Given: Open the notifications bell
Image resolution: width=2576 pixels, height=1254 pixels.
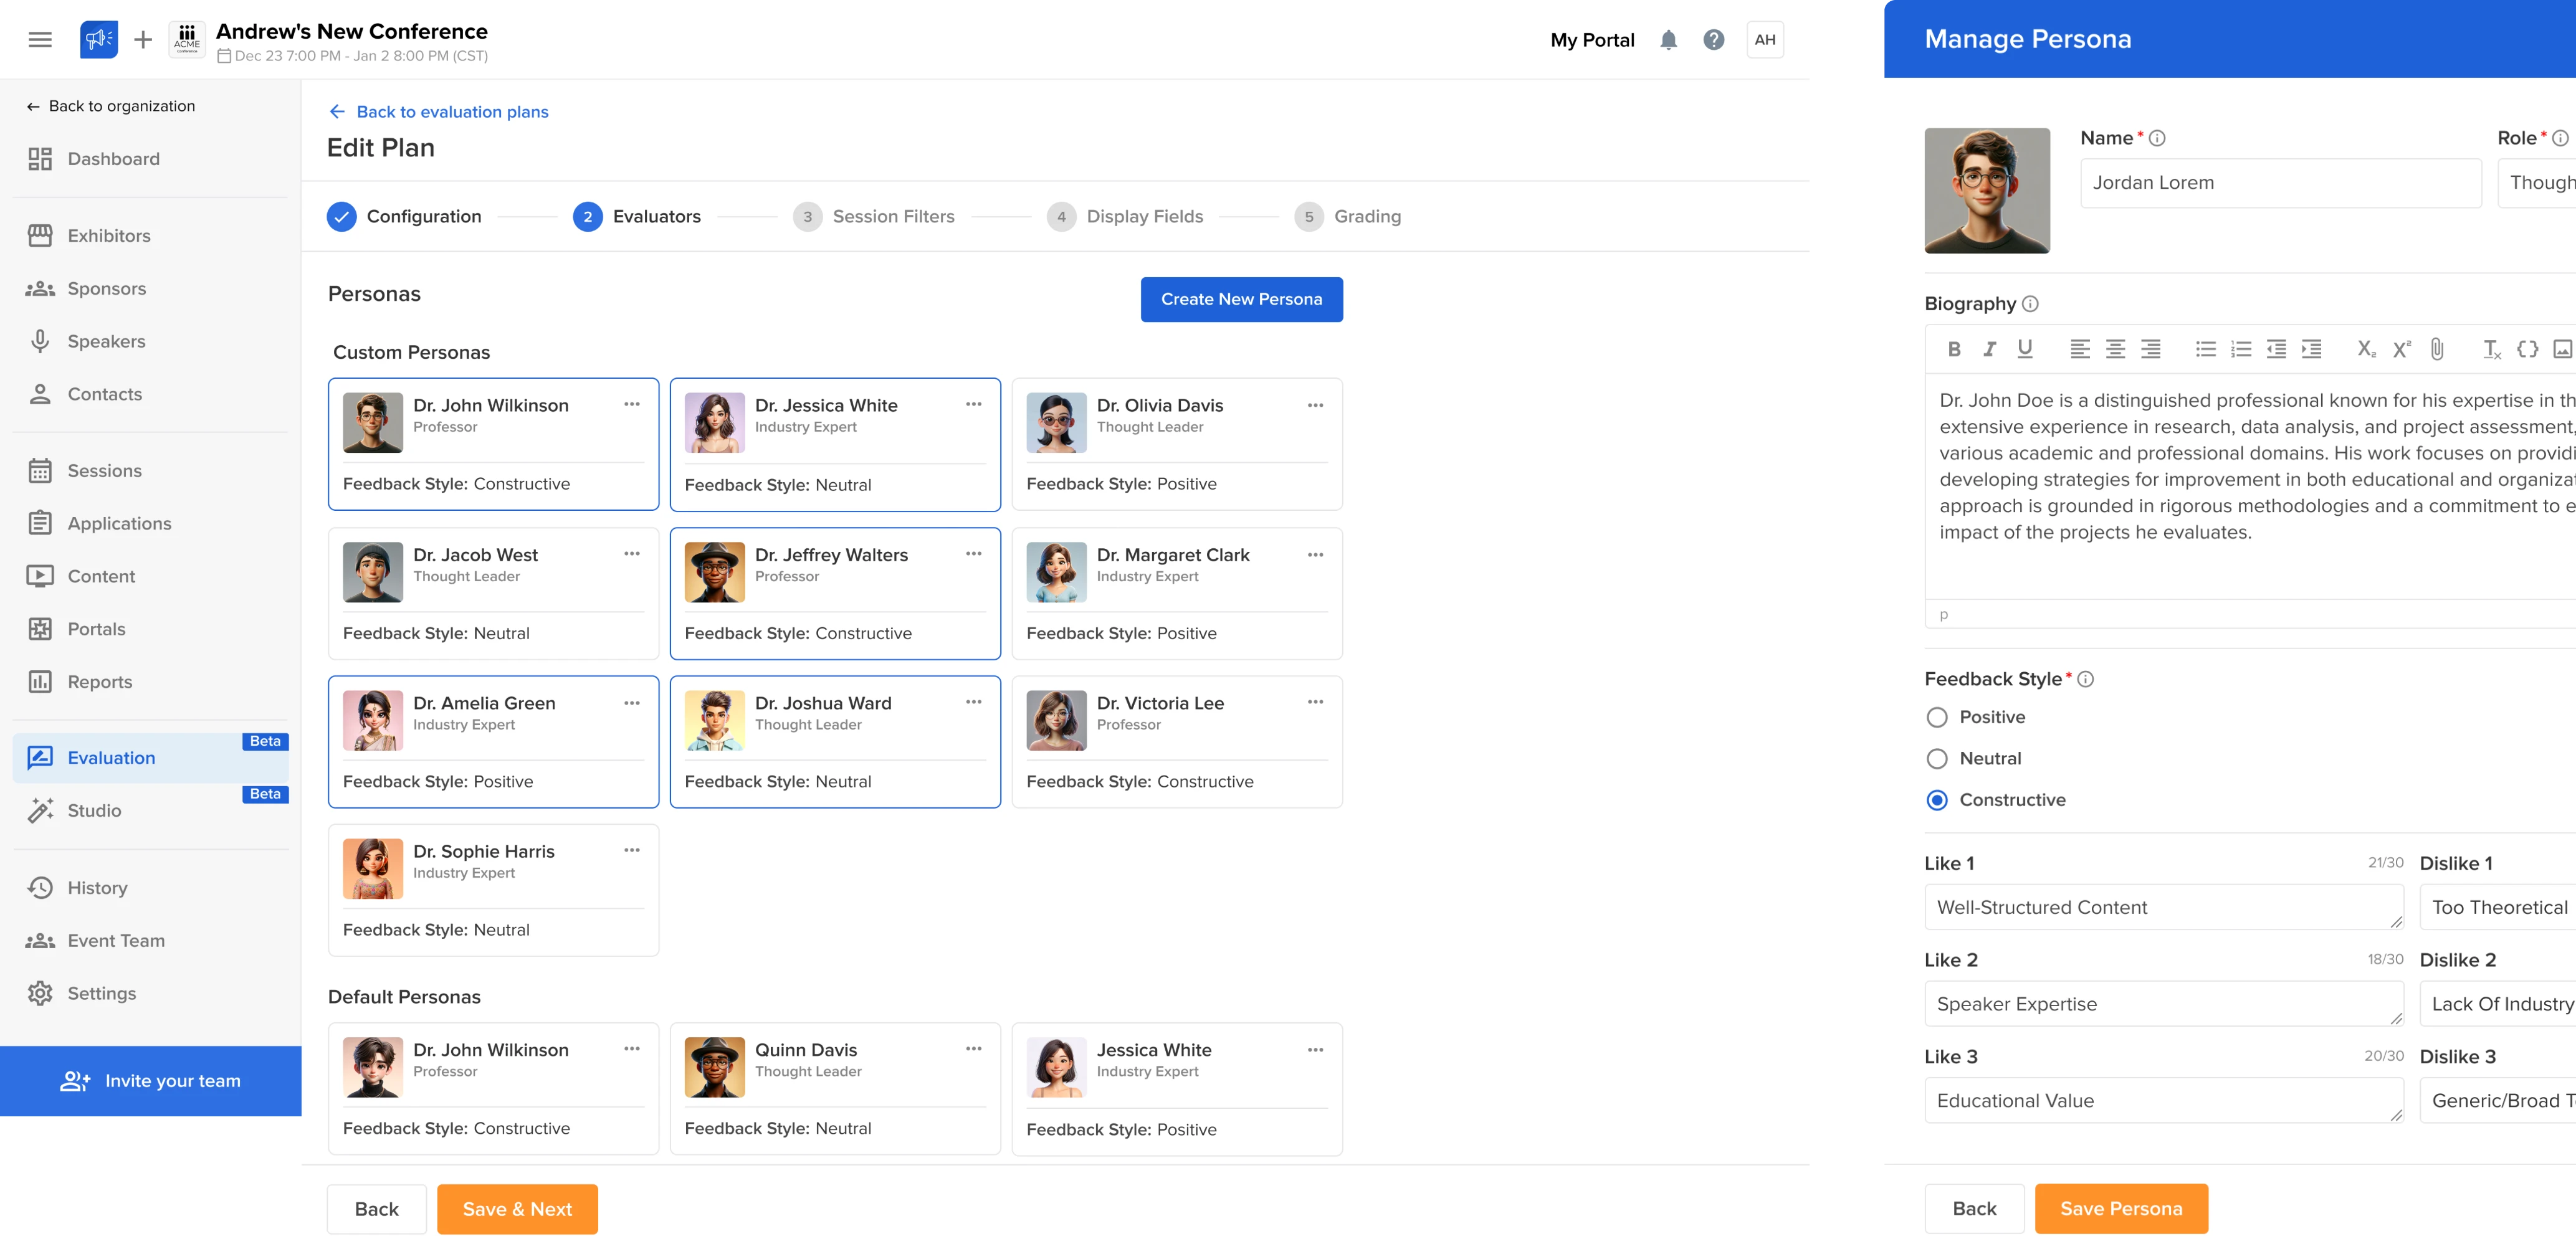Looking at the screenshot, I should coord(1668,40).
